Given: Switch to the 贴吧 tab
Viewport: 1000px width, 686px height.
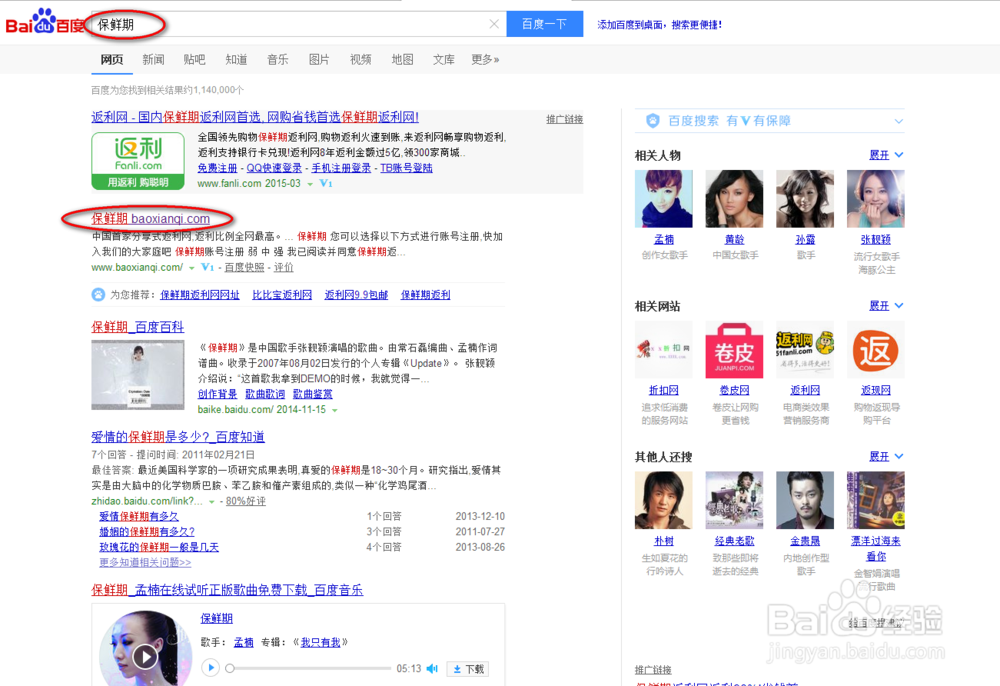Looking at the screenshot, I should pyautogui.click(x=195, y=59).
